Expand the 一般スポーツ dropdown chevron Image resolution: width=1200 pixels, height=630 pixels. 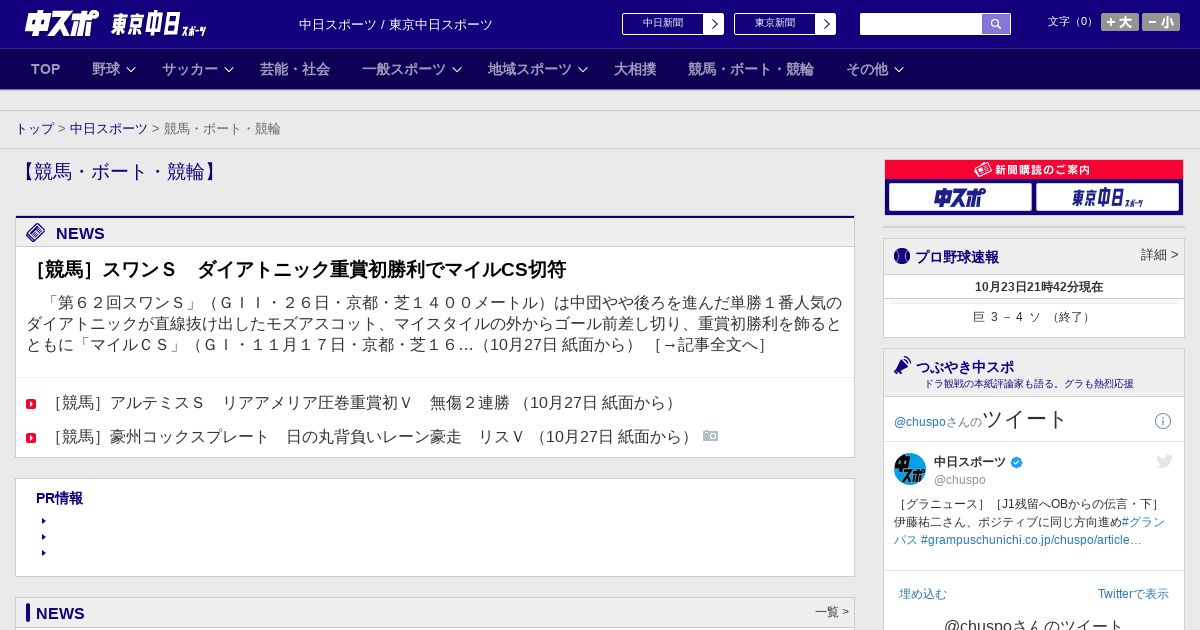point(457,70)
